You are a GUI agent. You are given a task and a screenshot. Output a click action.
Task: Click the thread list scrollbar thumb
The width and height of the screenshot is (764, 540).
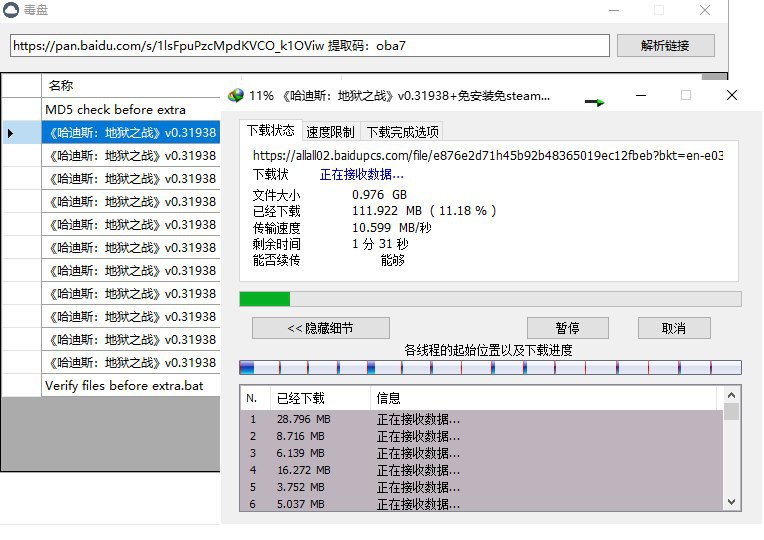point(731,411)
